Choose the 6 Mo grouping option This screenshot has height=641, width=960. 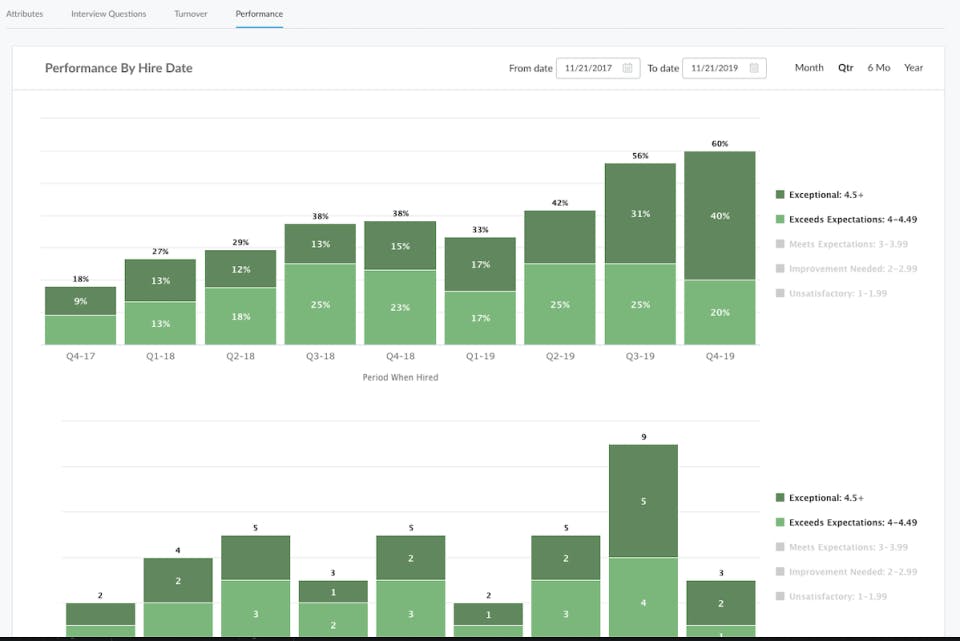tap(879, 67)
